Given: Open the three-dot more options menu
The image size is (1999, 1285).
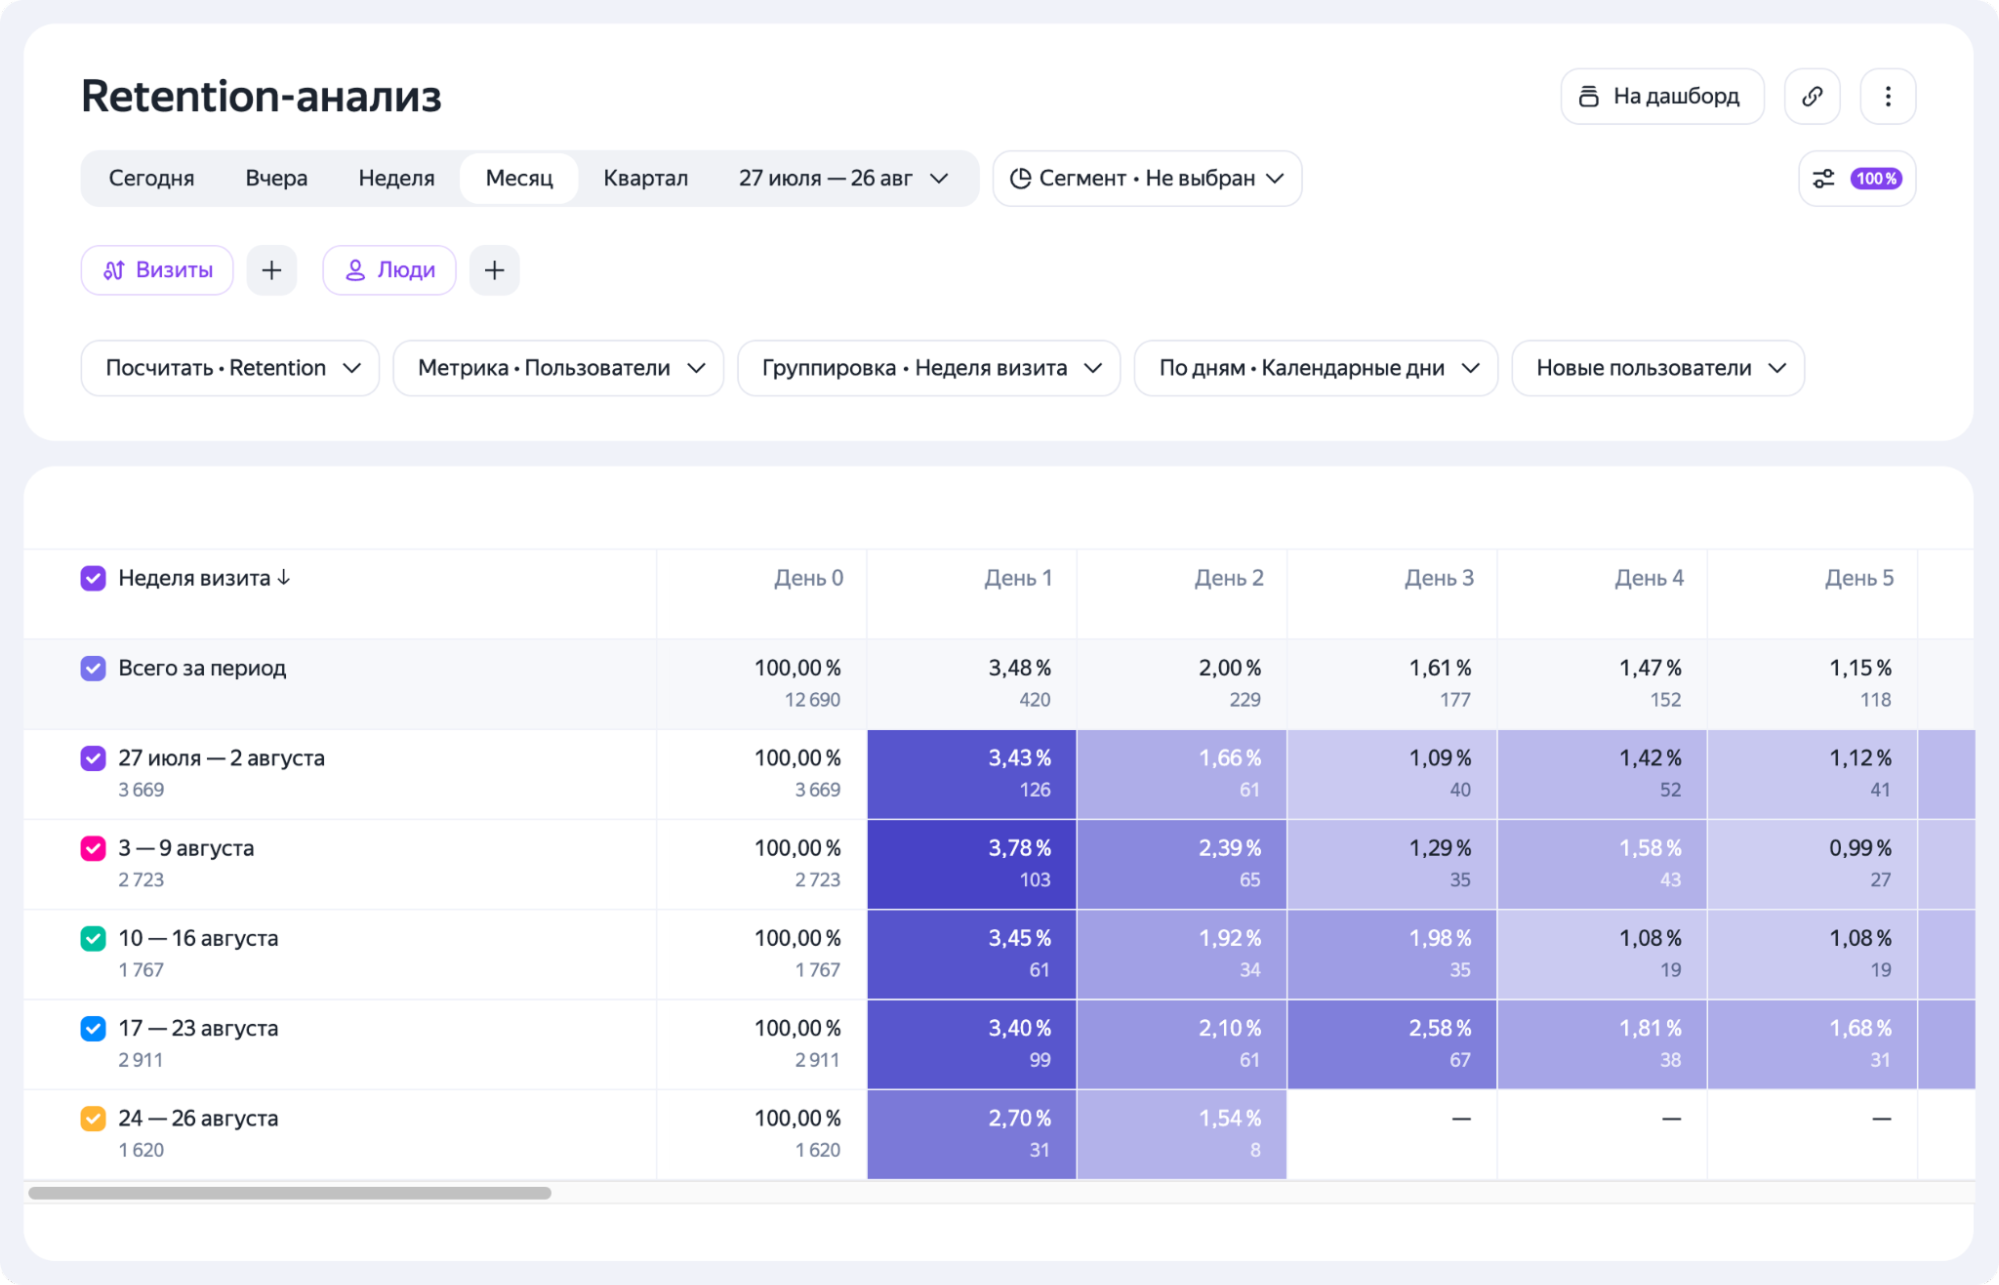Looking at the screenshot, I should [1887, 96].
